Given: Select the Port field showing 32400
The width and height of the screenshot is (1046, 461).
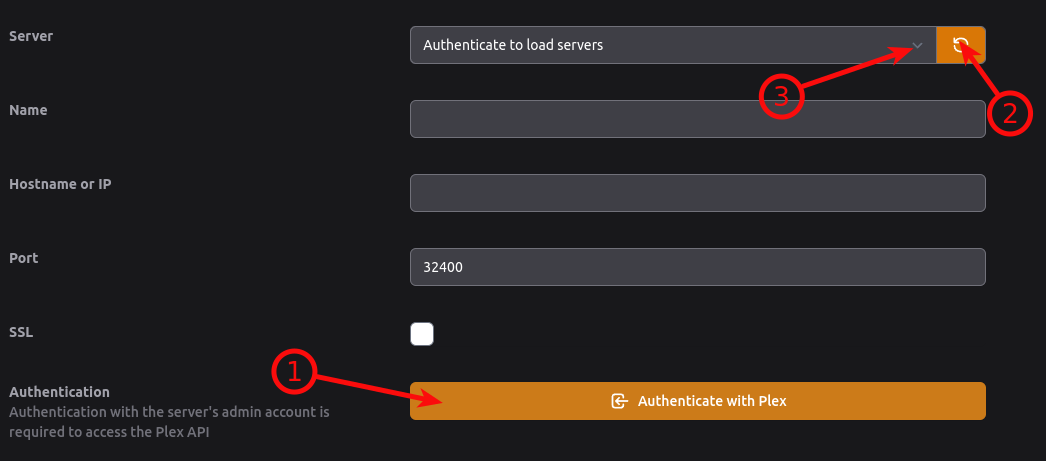Looking at the screenshot, I should tap(698, 267).
